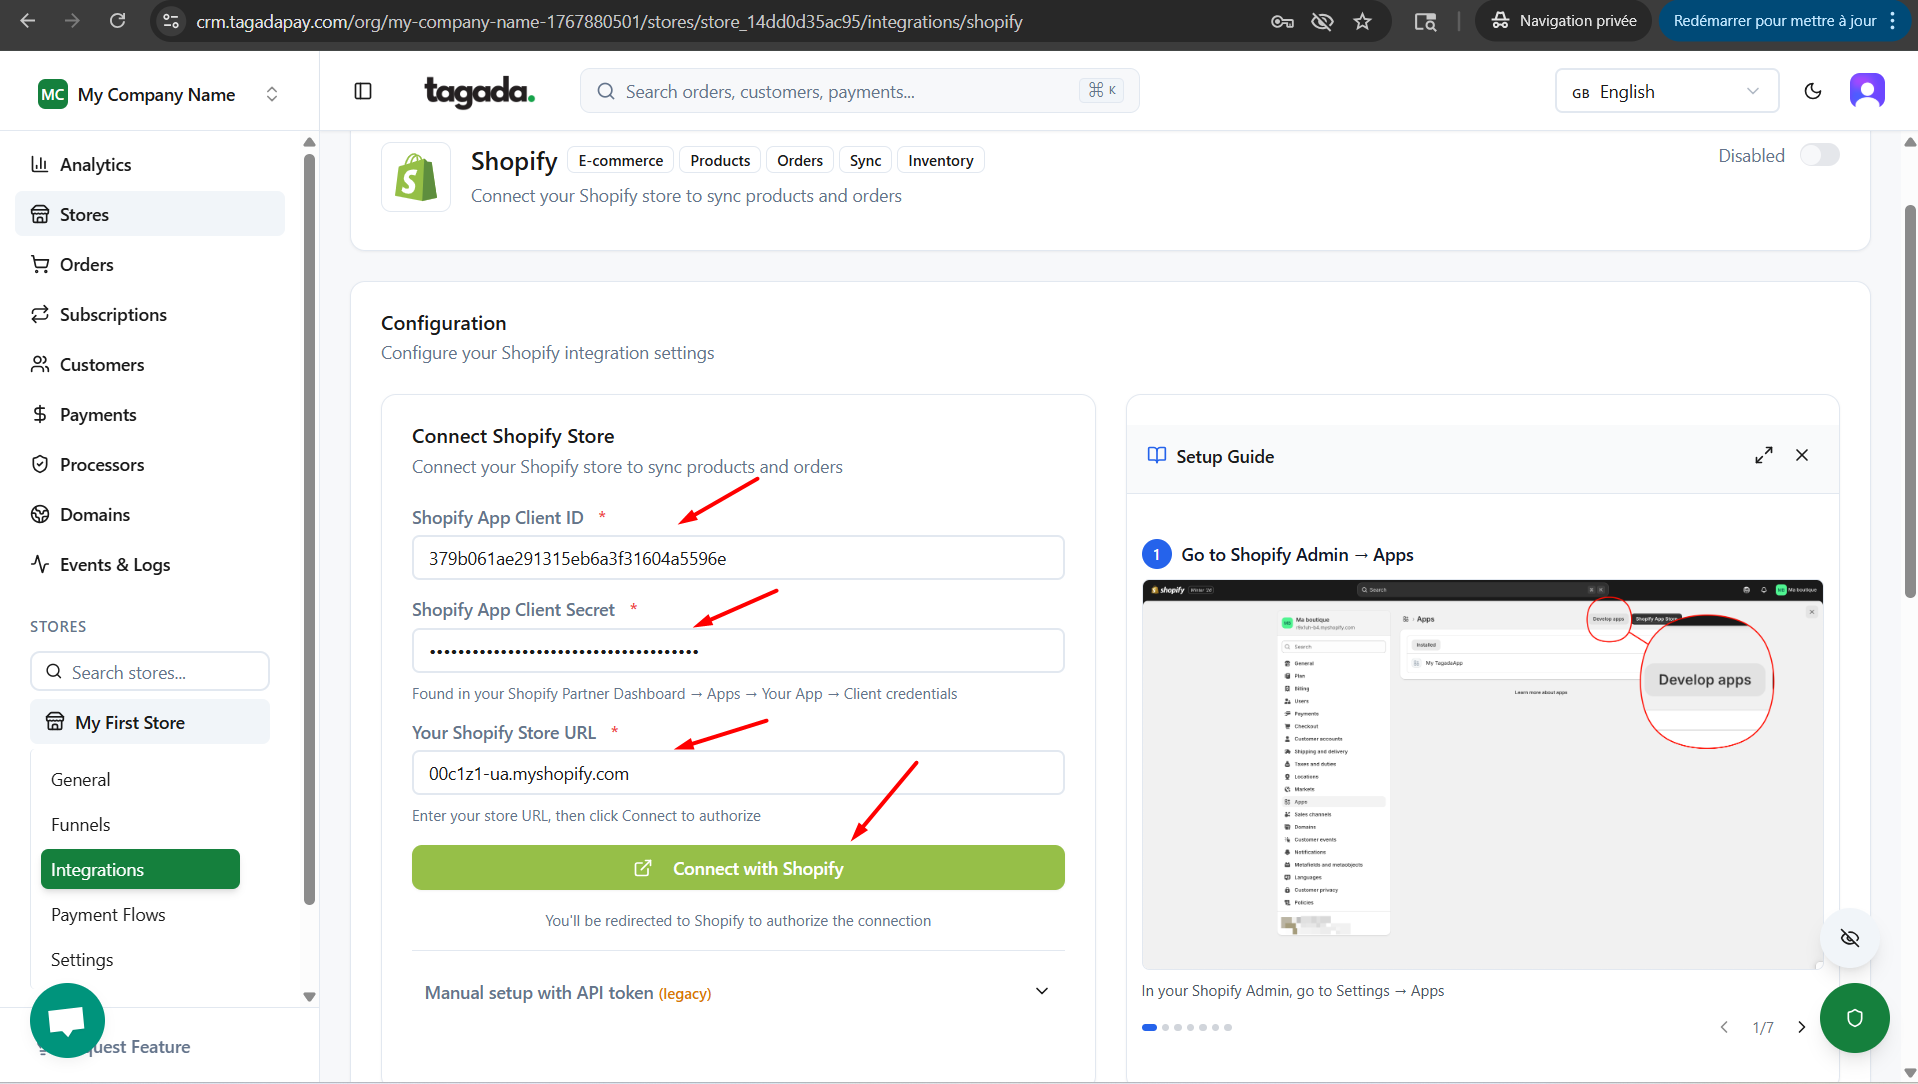This screenshot has height=1084, width=1918.
Task: Open the user profile avatar
Action: pyautogui.click(x=1866, y=91)
